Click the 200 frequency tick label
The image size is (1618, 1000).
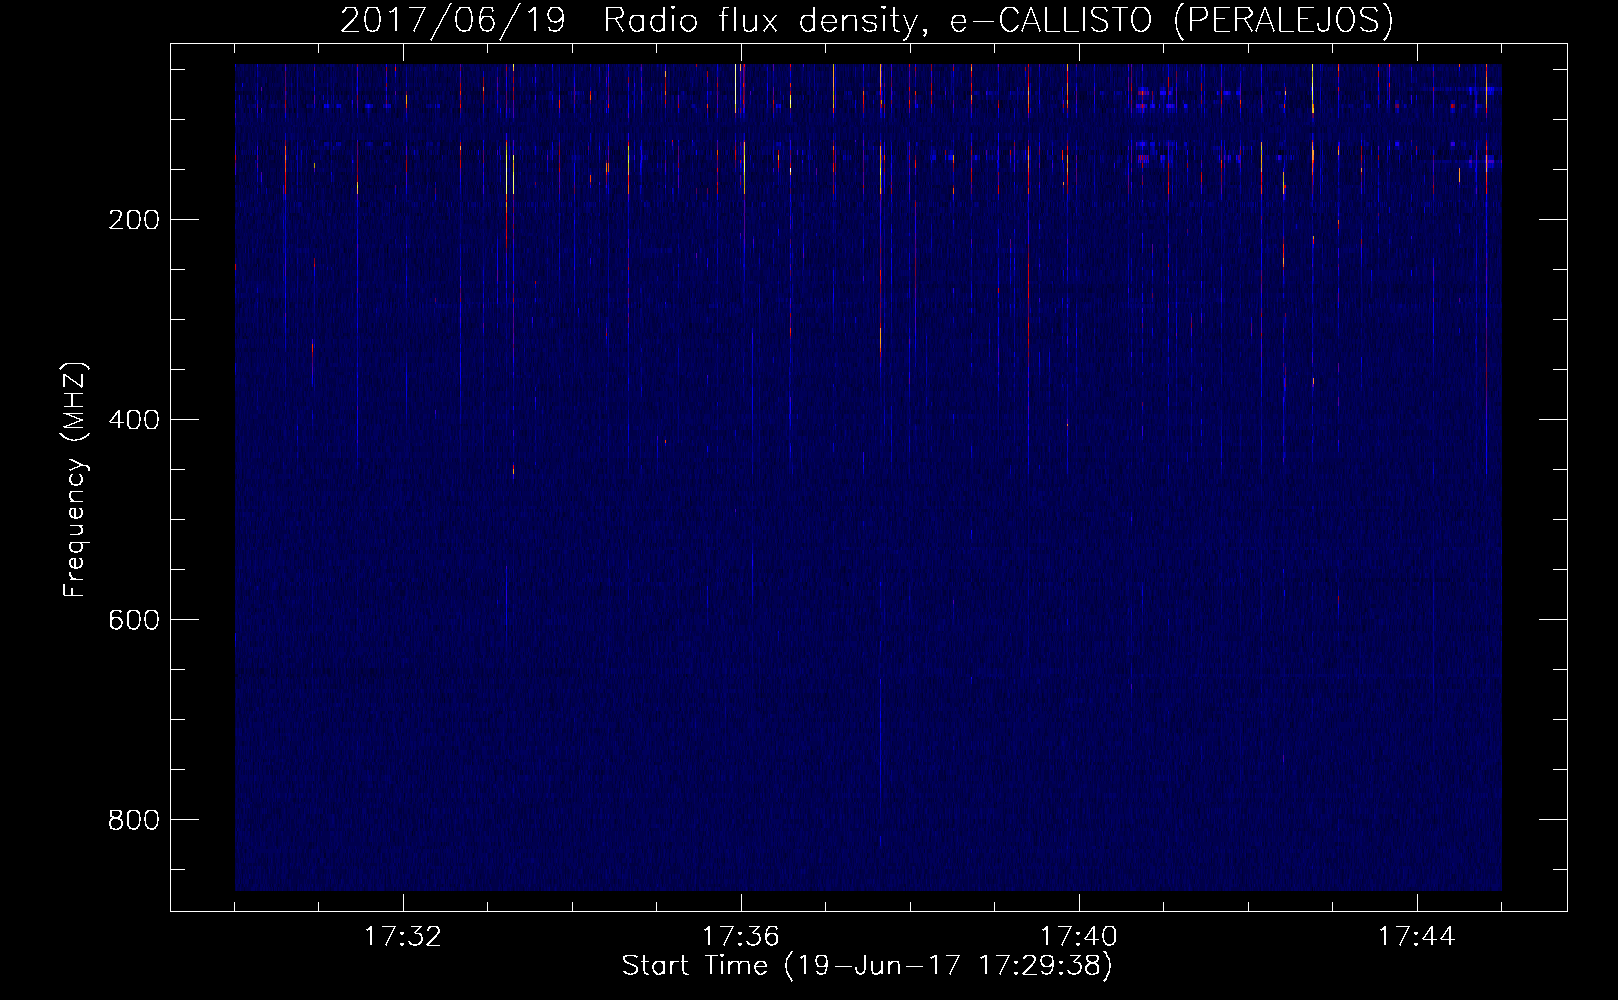click(x=133, y=220)
